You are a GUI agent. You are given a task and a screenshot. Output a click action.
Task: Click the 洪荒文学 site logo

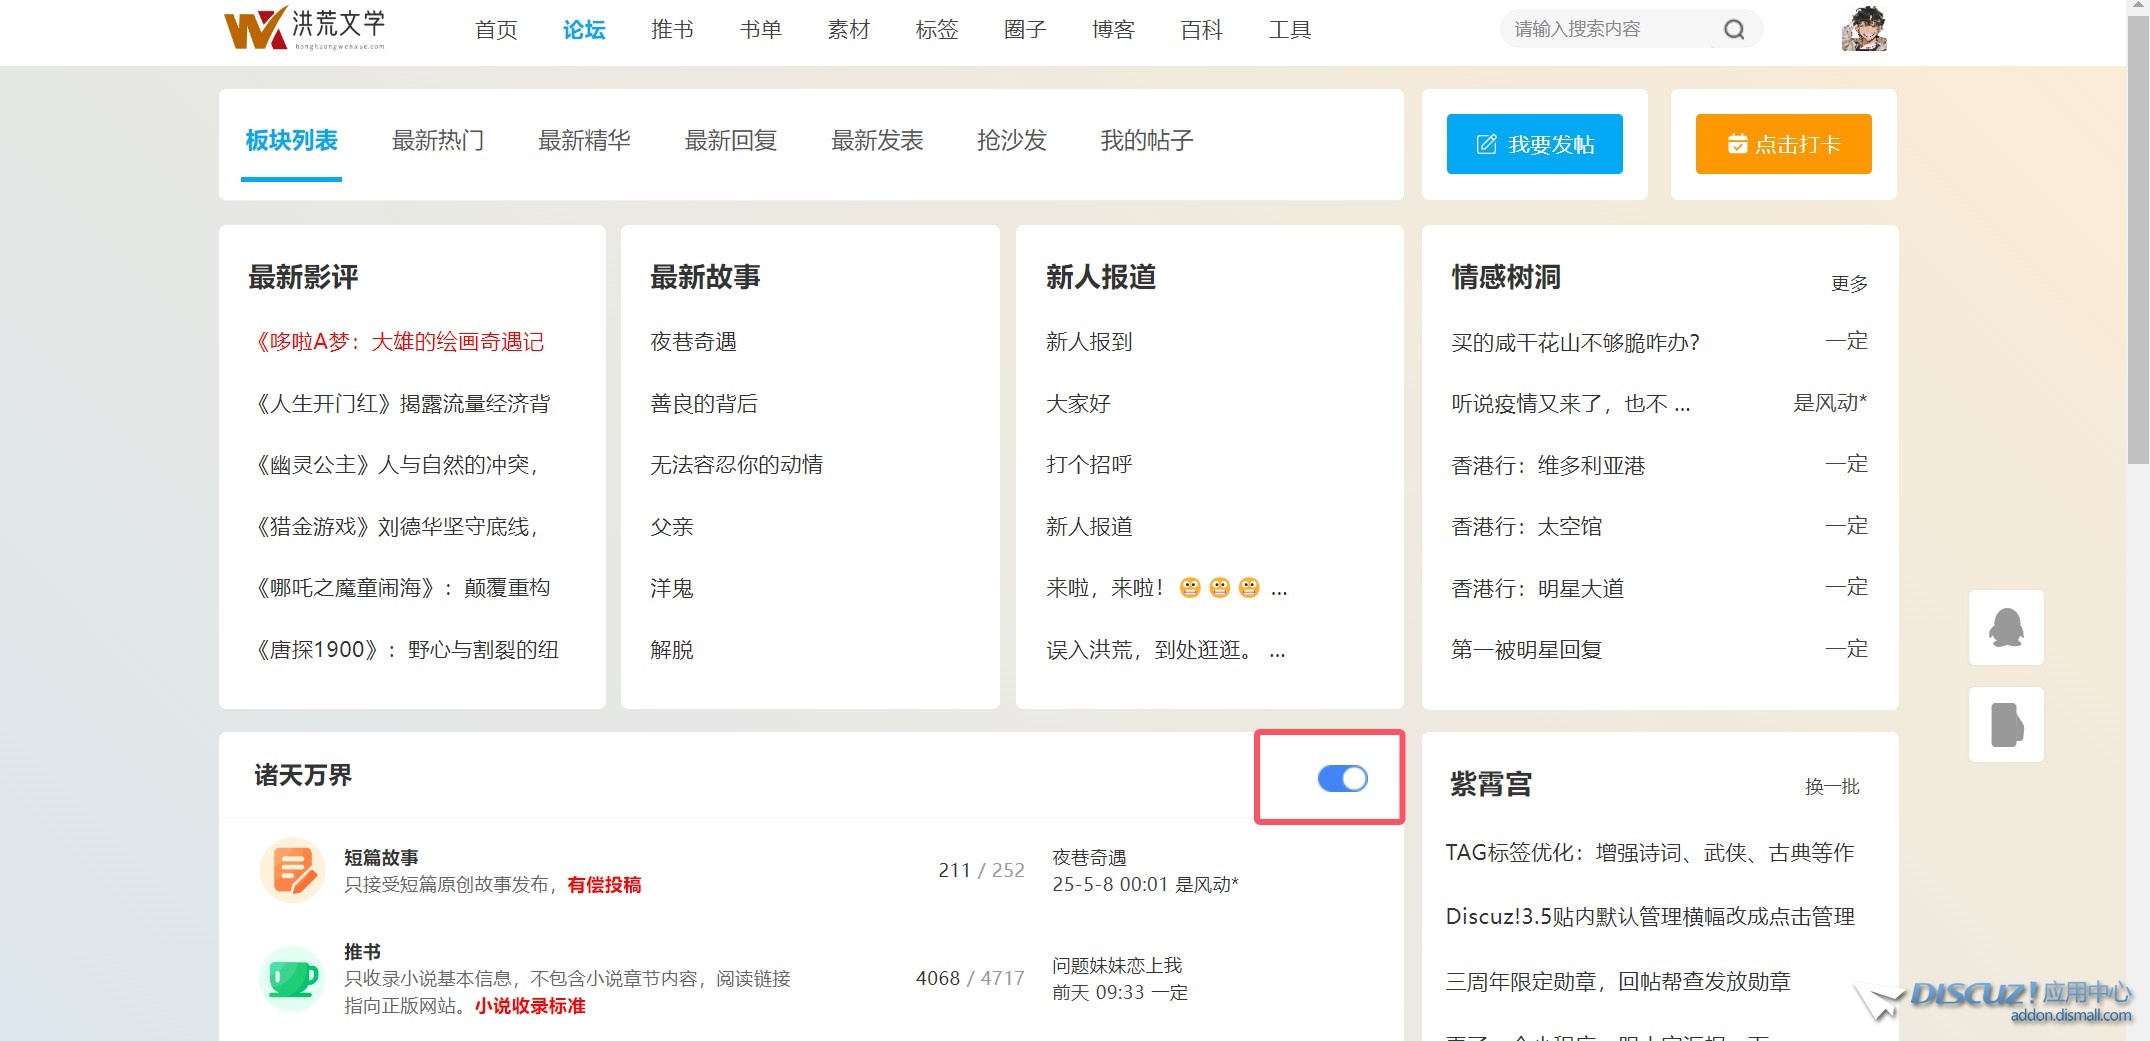[x=305, y=29]
